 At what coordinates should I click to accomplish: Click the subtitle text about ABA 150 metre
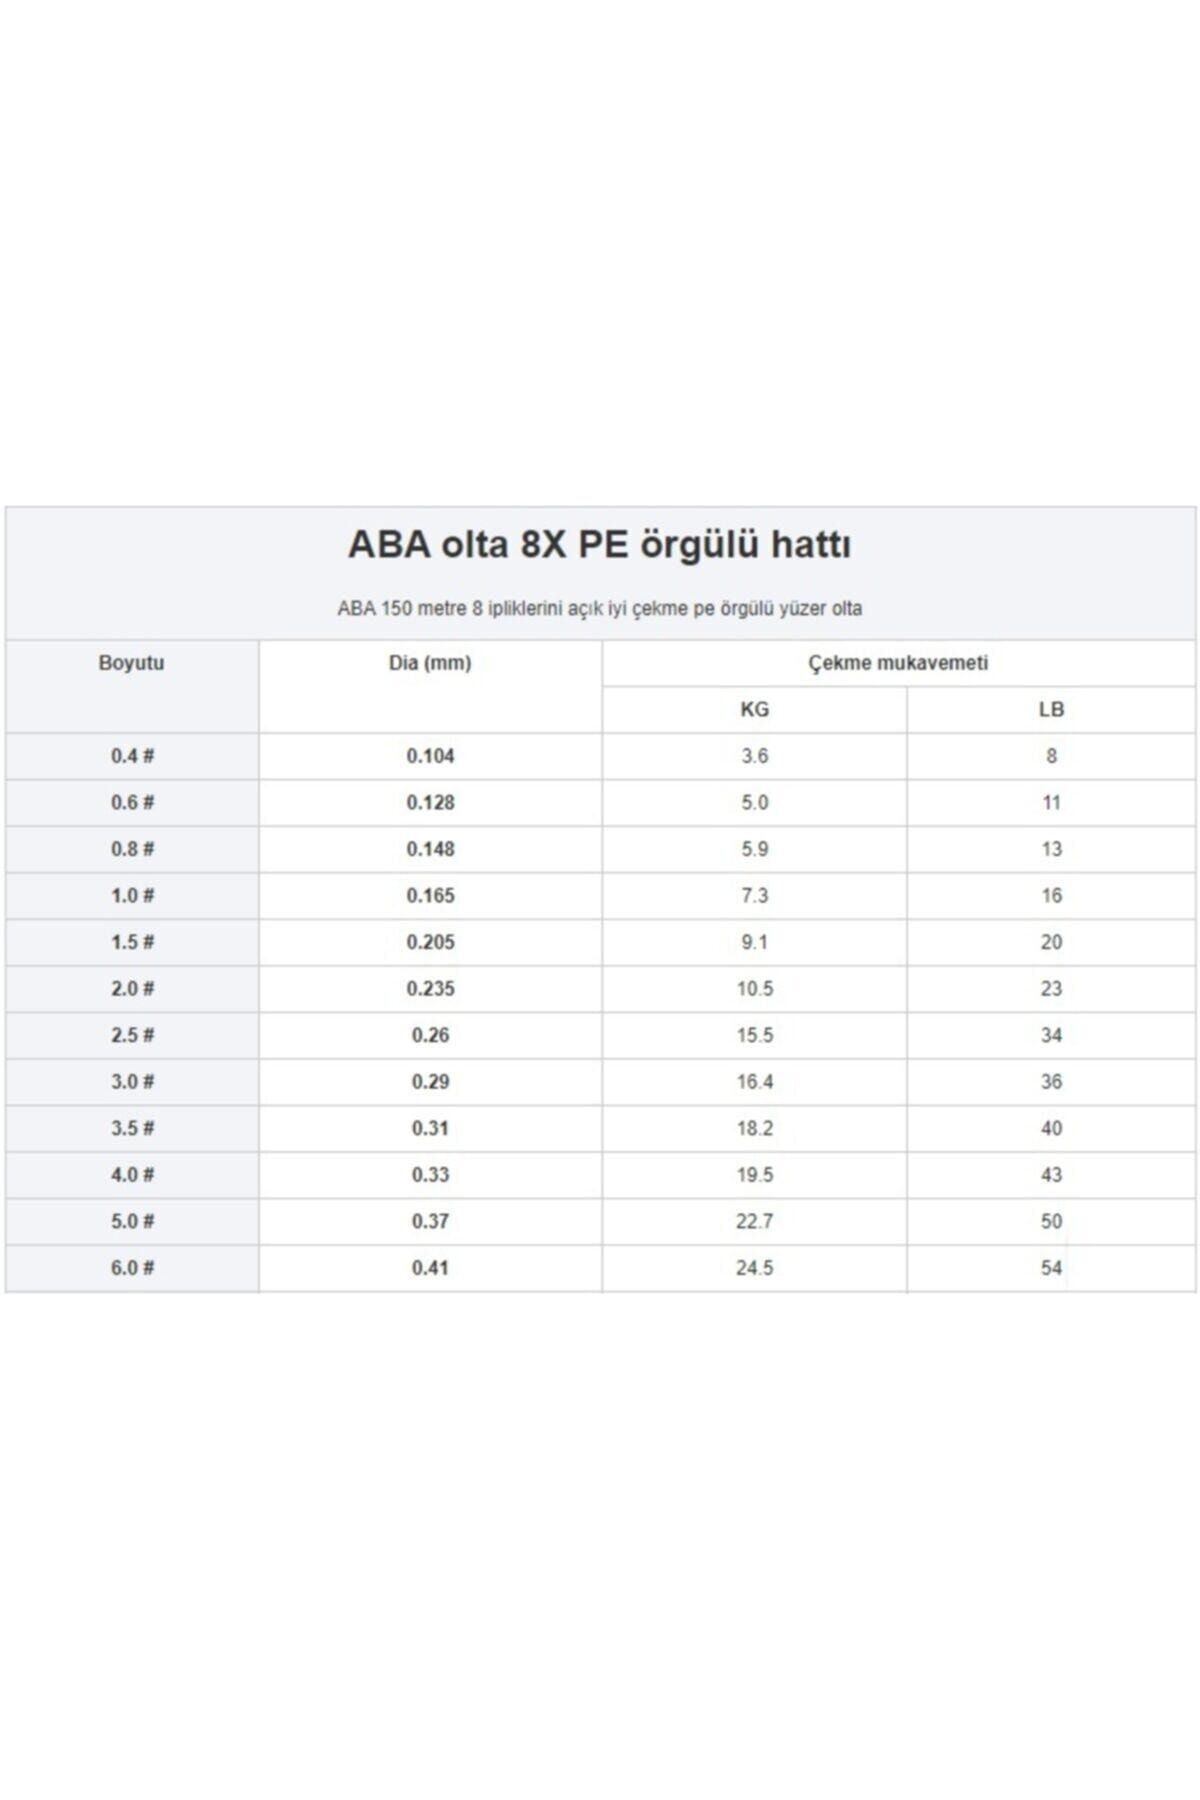pos(599,609)
